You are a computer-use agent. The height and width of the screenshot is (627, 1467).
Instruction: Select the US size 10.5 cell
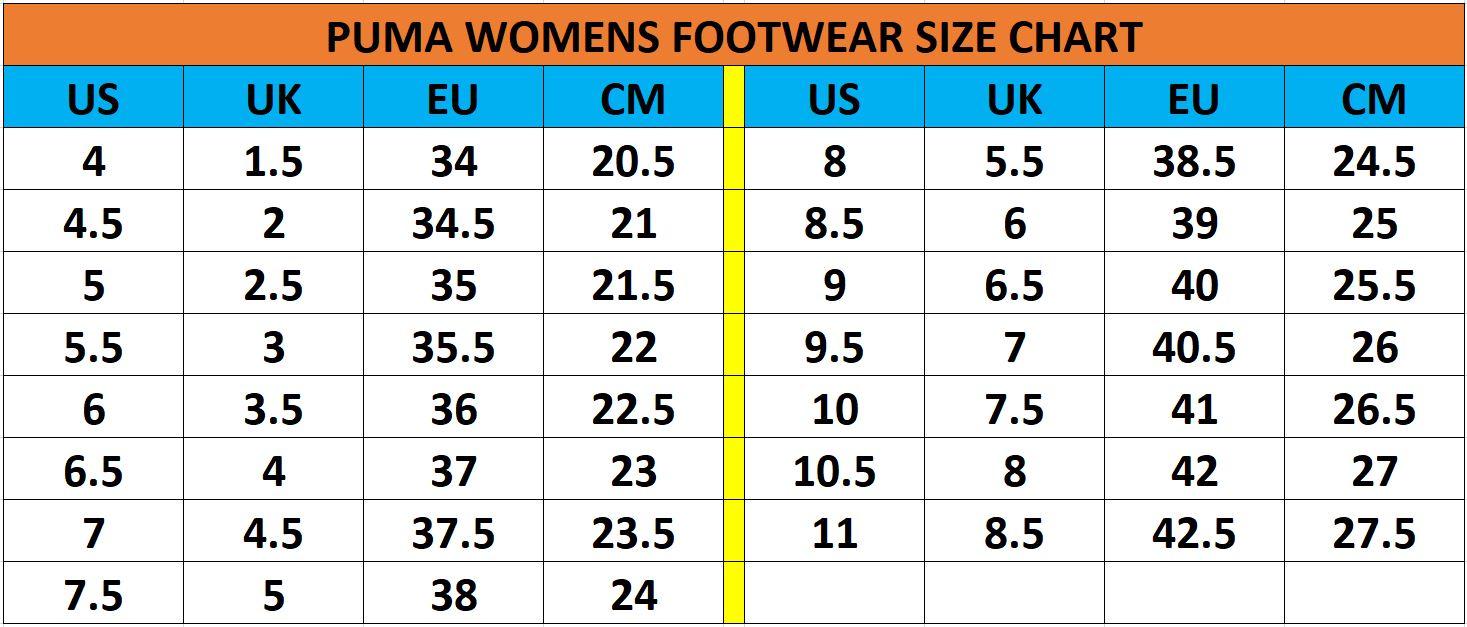pos(834,470)
